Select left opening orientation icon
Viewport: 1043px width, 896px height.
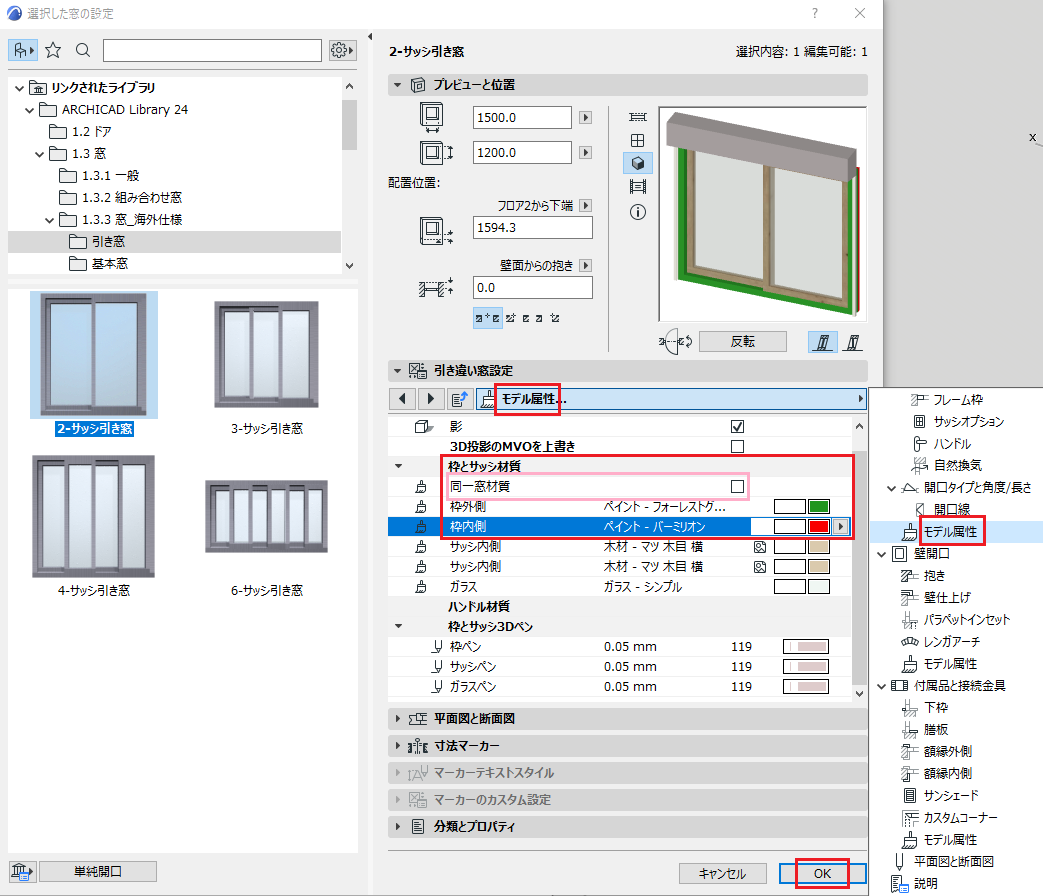pos(823,342)
